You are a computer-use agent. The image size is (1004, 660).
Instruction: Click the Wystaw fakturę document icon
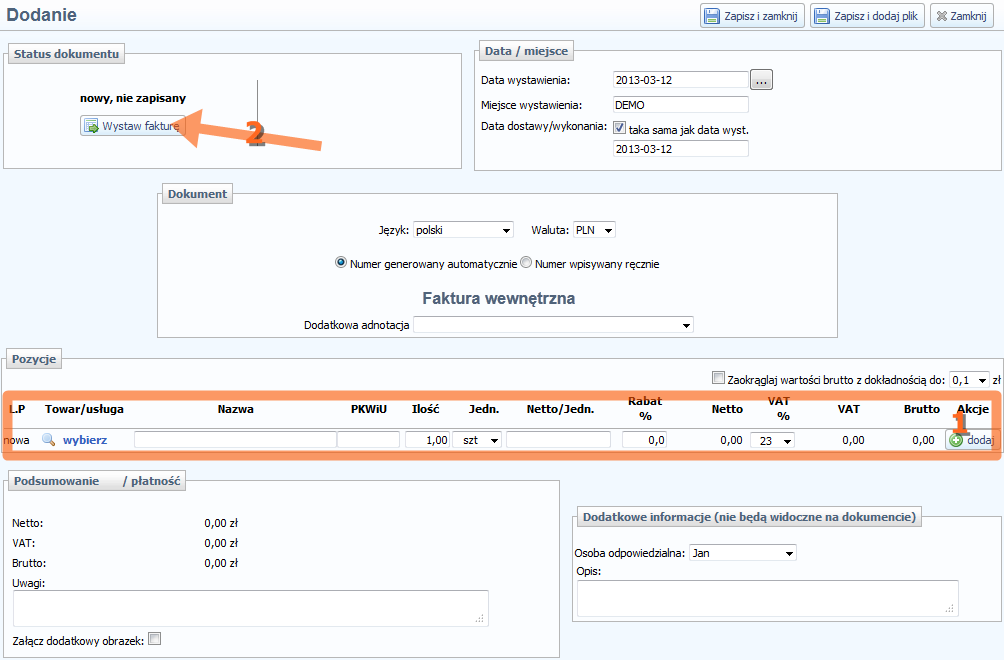point(91,127)
